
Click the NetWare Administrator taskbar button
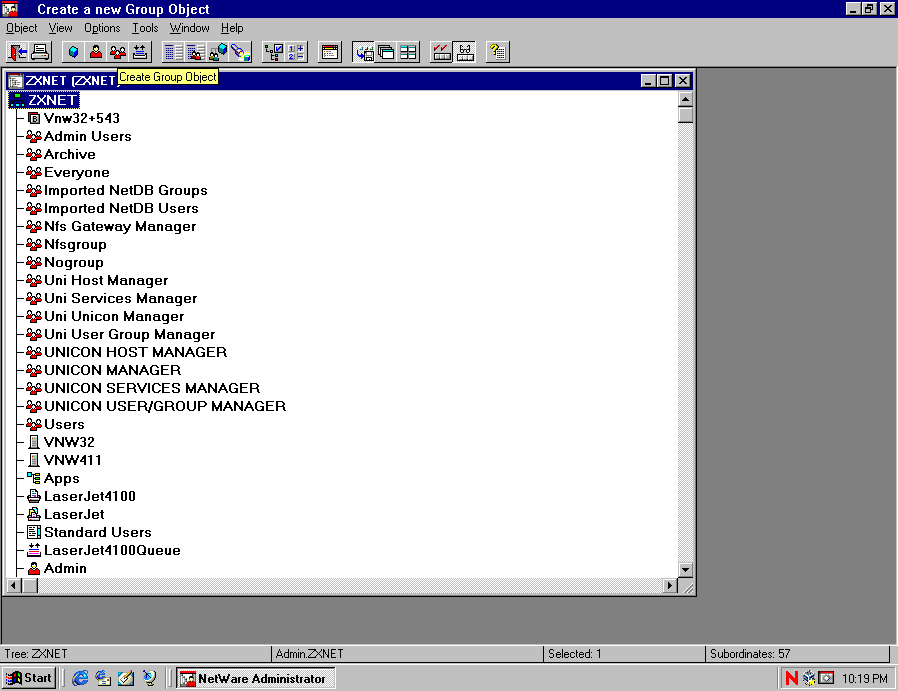tap(255, 678)
